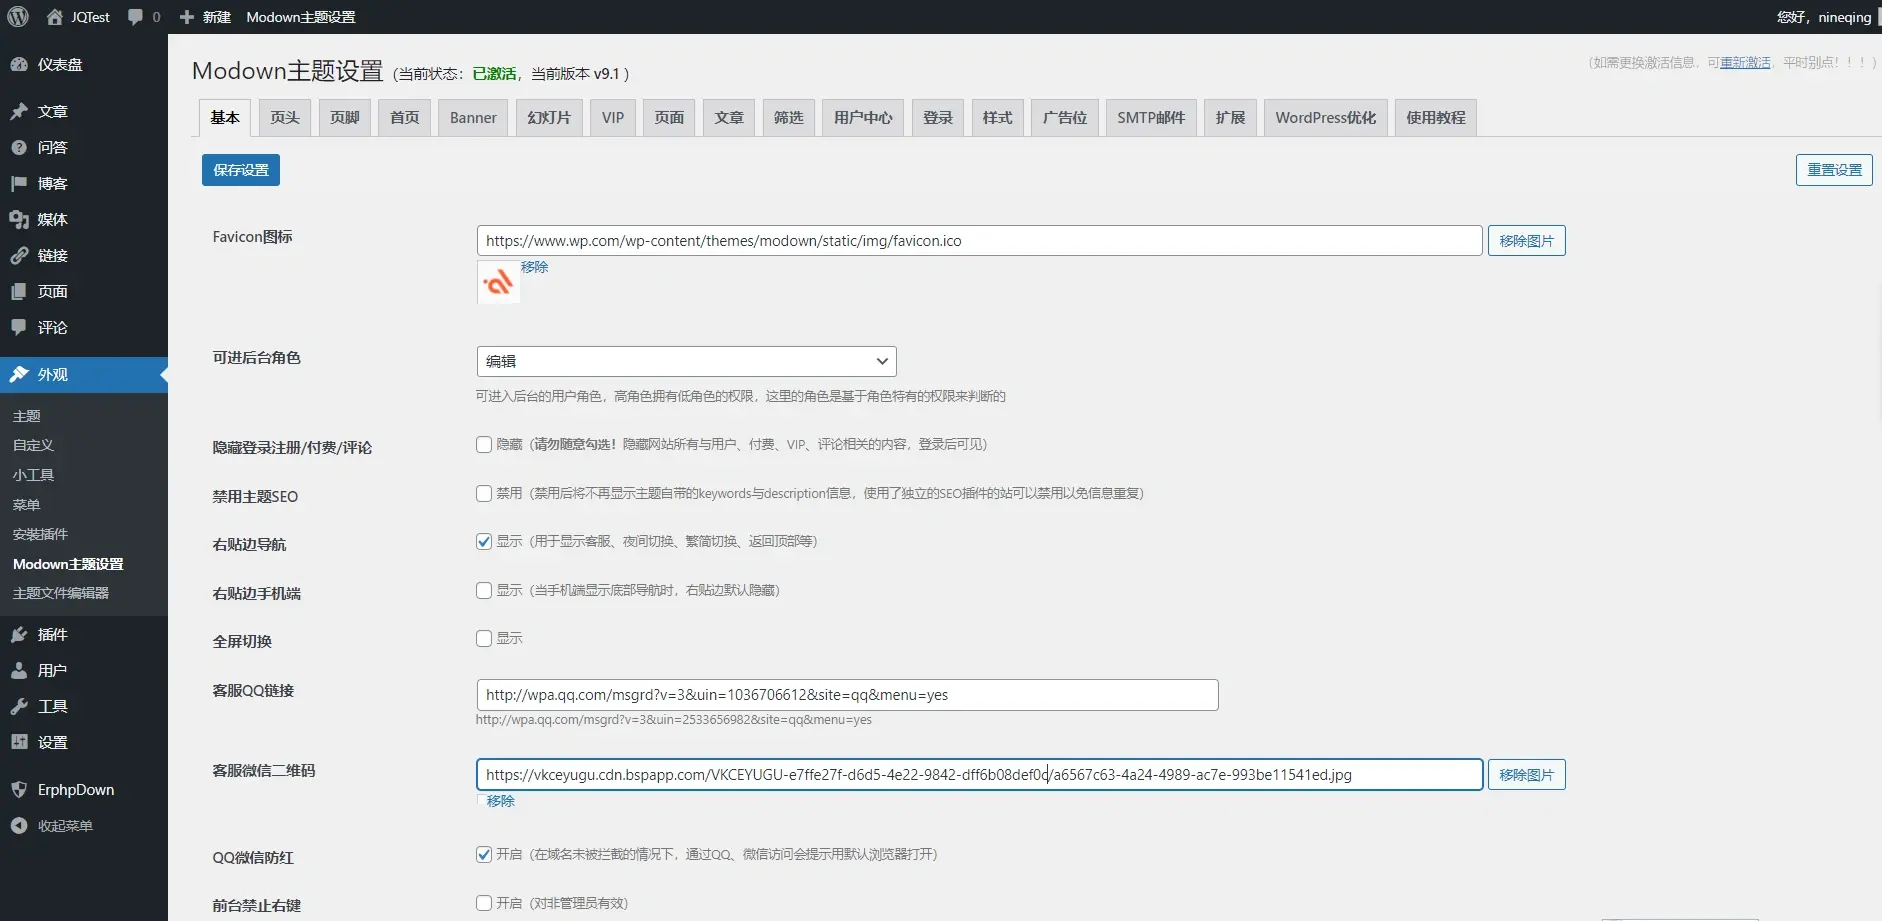Switch to Banner tab
This screenshot has height=921, width=1882.
coord(473,117)
